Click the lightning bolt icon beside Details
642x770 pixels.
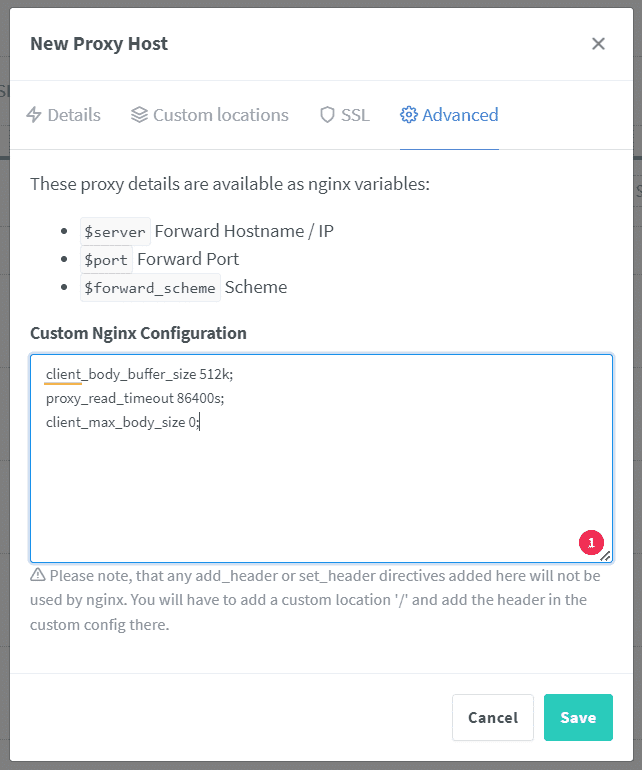34,115
